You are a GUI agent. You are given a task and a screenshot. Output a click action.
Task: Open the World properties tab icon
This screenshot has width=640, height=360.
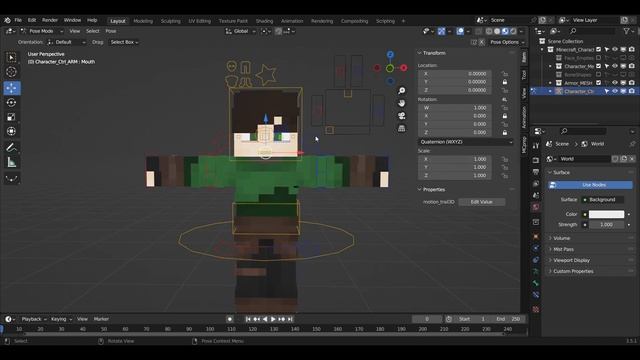coord(536,207)
